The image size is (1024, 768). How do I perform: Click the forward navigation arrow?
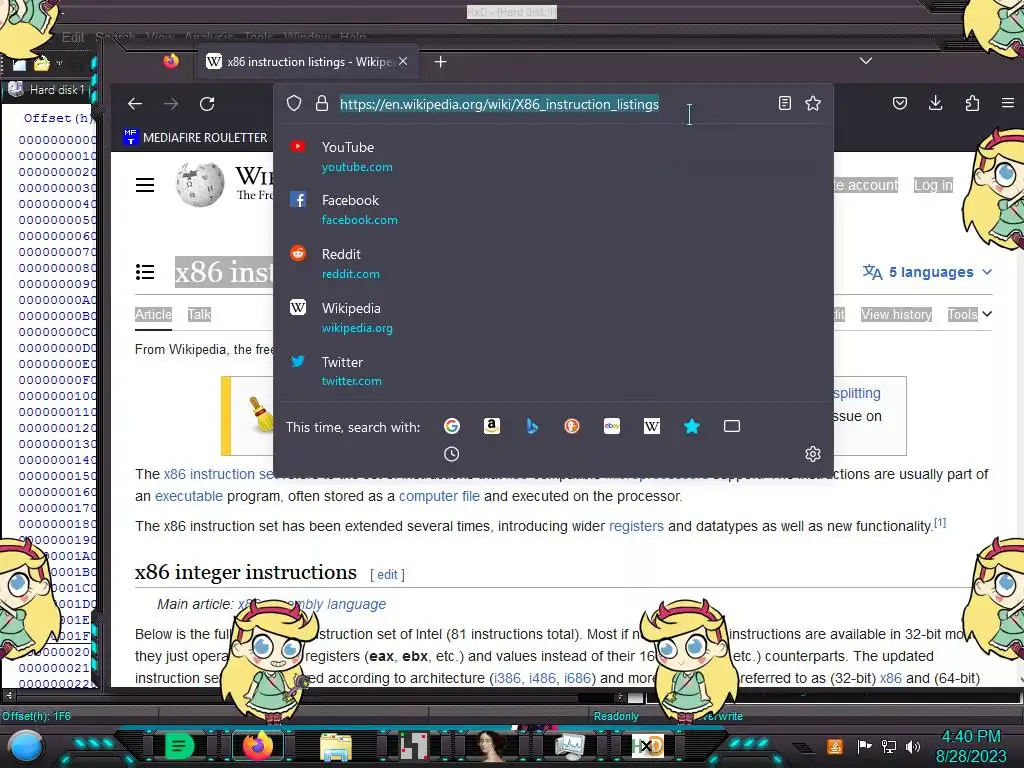pyautogui.click(x=171, y=104)
